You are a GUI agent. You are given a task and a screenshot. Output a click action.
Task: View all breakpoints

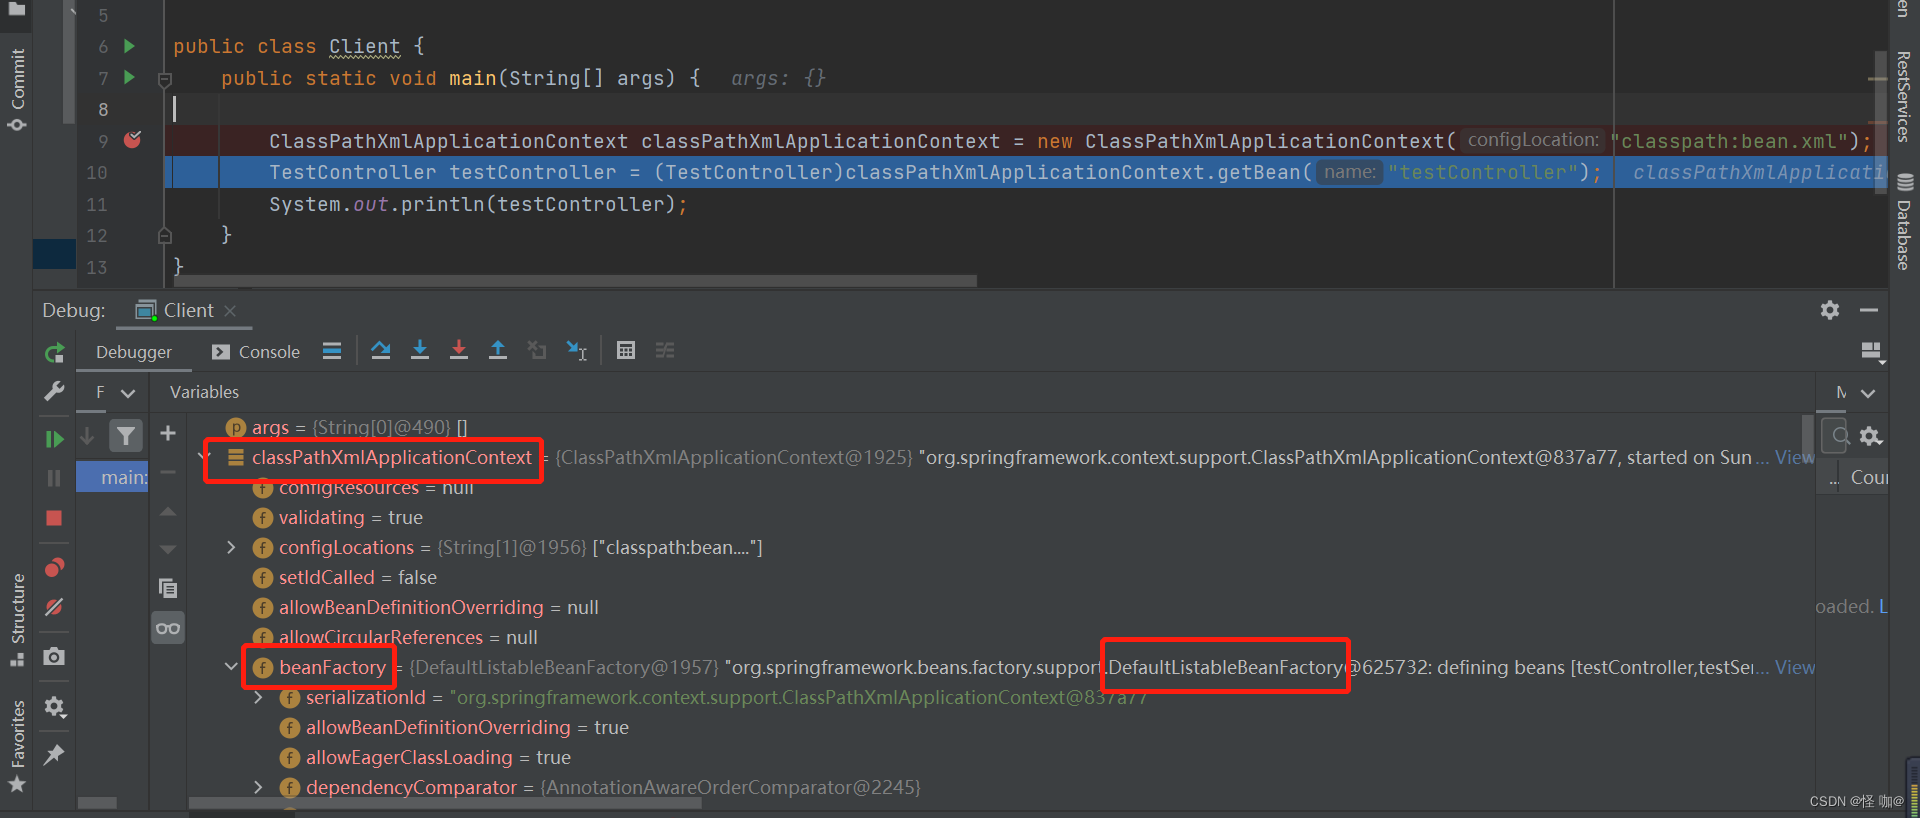click(x=54, y=567)
